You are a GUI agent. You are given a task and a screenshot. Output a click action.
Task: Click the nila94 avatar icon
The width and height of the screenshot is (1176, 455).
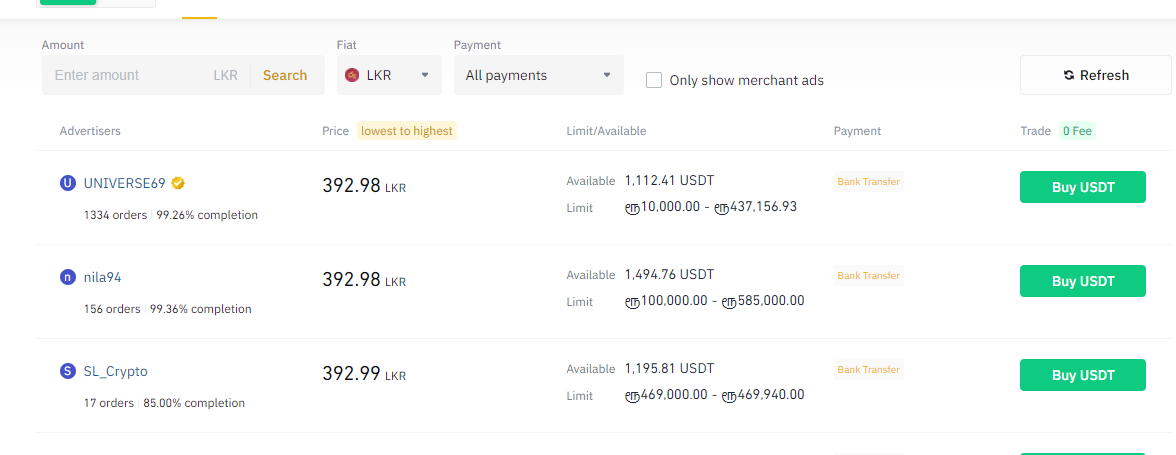(x=68, y=277)
